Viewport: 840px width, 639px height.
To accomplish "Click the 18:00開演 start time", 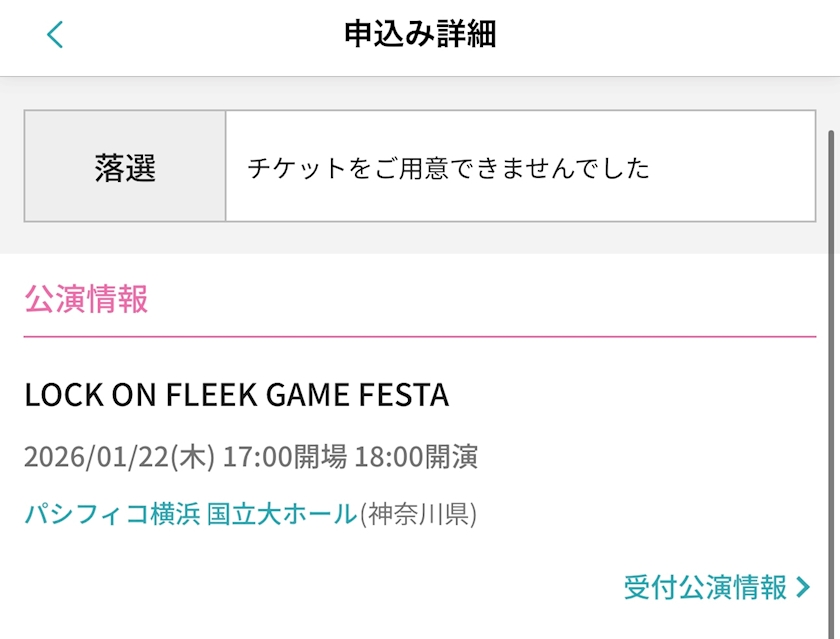I will pos(416,457).
